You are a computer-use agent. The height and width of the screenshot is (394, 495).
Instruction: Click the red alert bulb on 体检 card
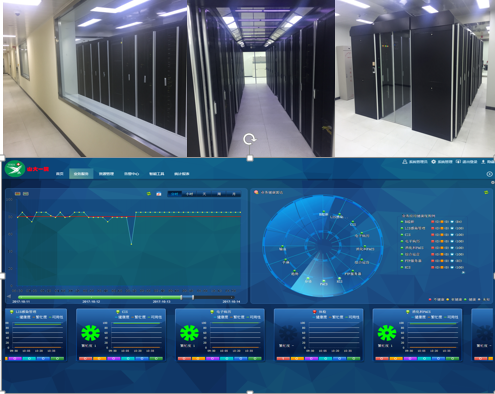click(314, 312)
